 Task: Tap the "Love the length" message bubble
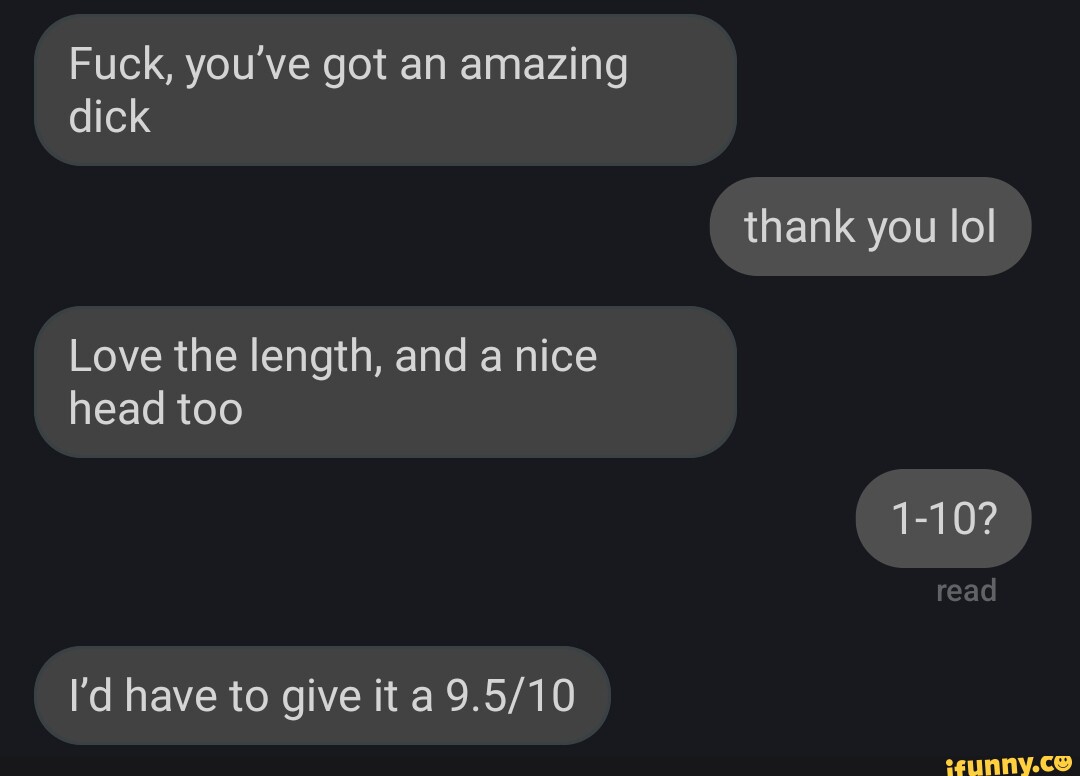385,382
